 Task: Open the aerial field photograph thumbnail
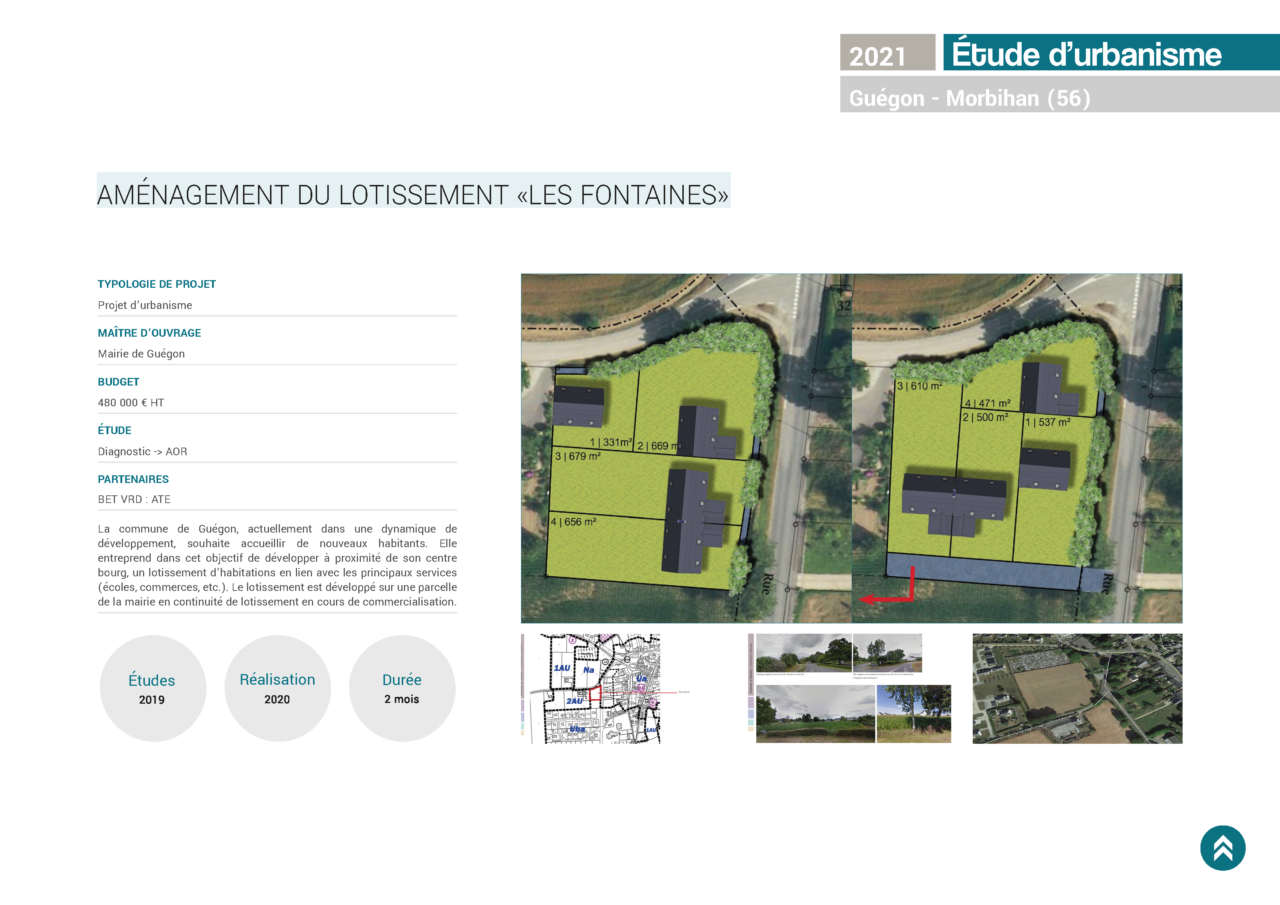(x=1077, y=688)
